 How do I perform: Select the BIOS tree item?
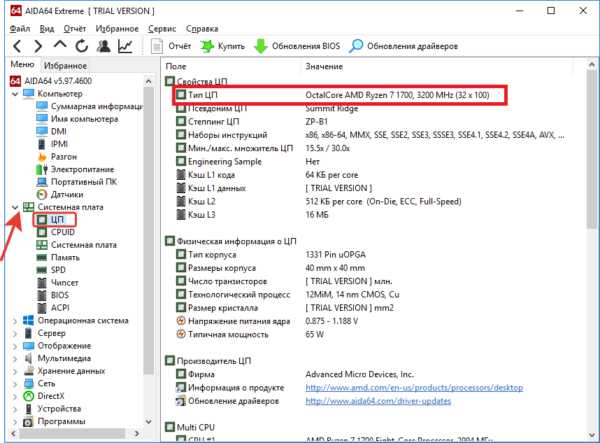coord(53,295)
